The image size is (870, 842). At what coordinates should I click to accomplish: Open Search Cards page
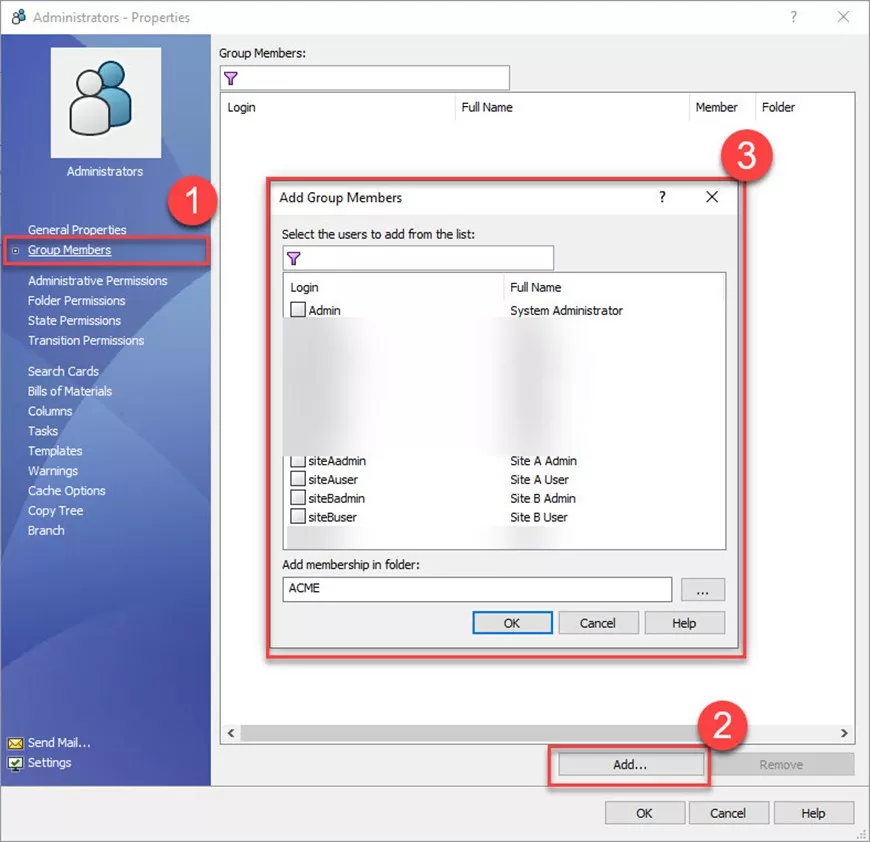[x=63, y=371]
